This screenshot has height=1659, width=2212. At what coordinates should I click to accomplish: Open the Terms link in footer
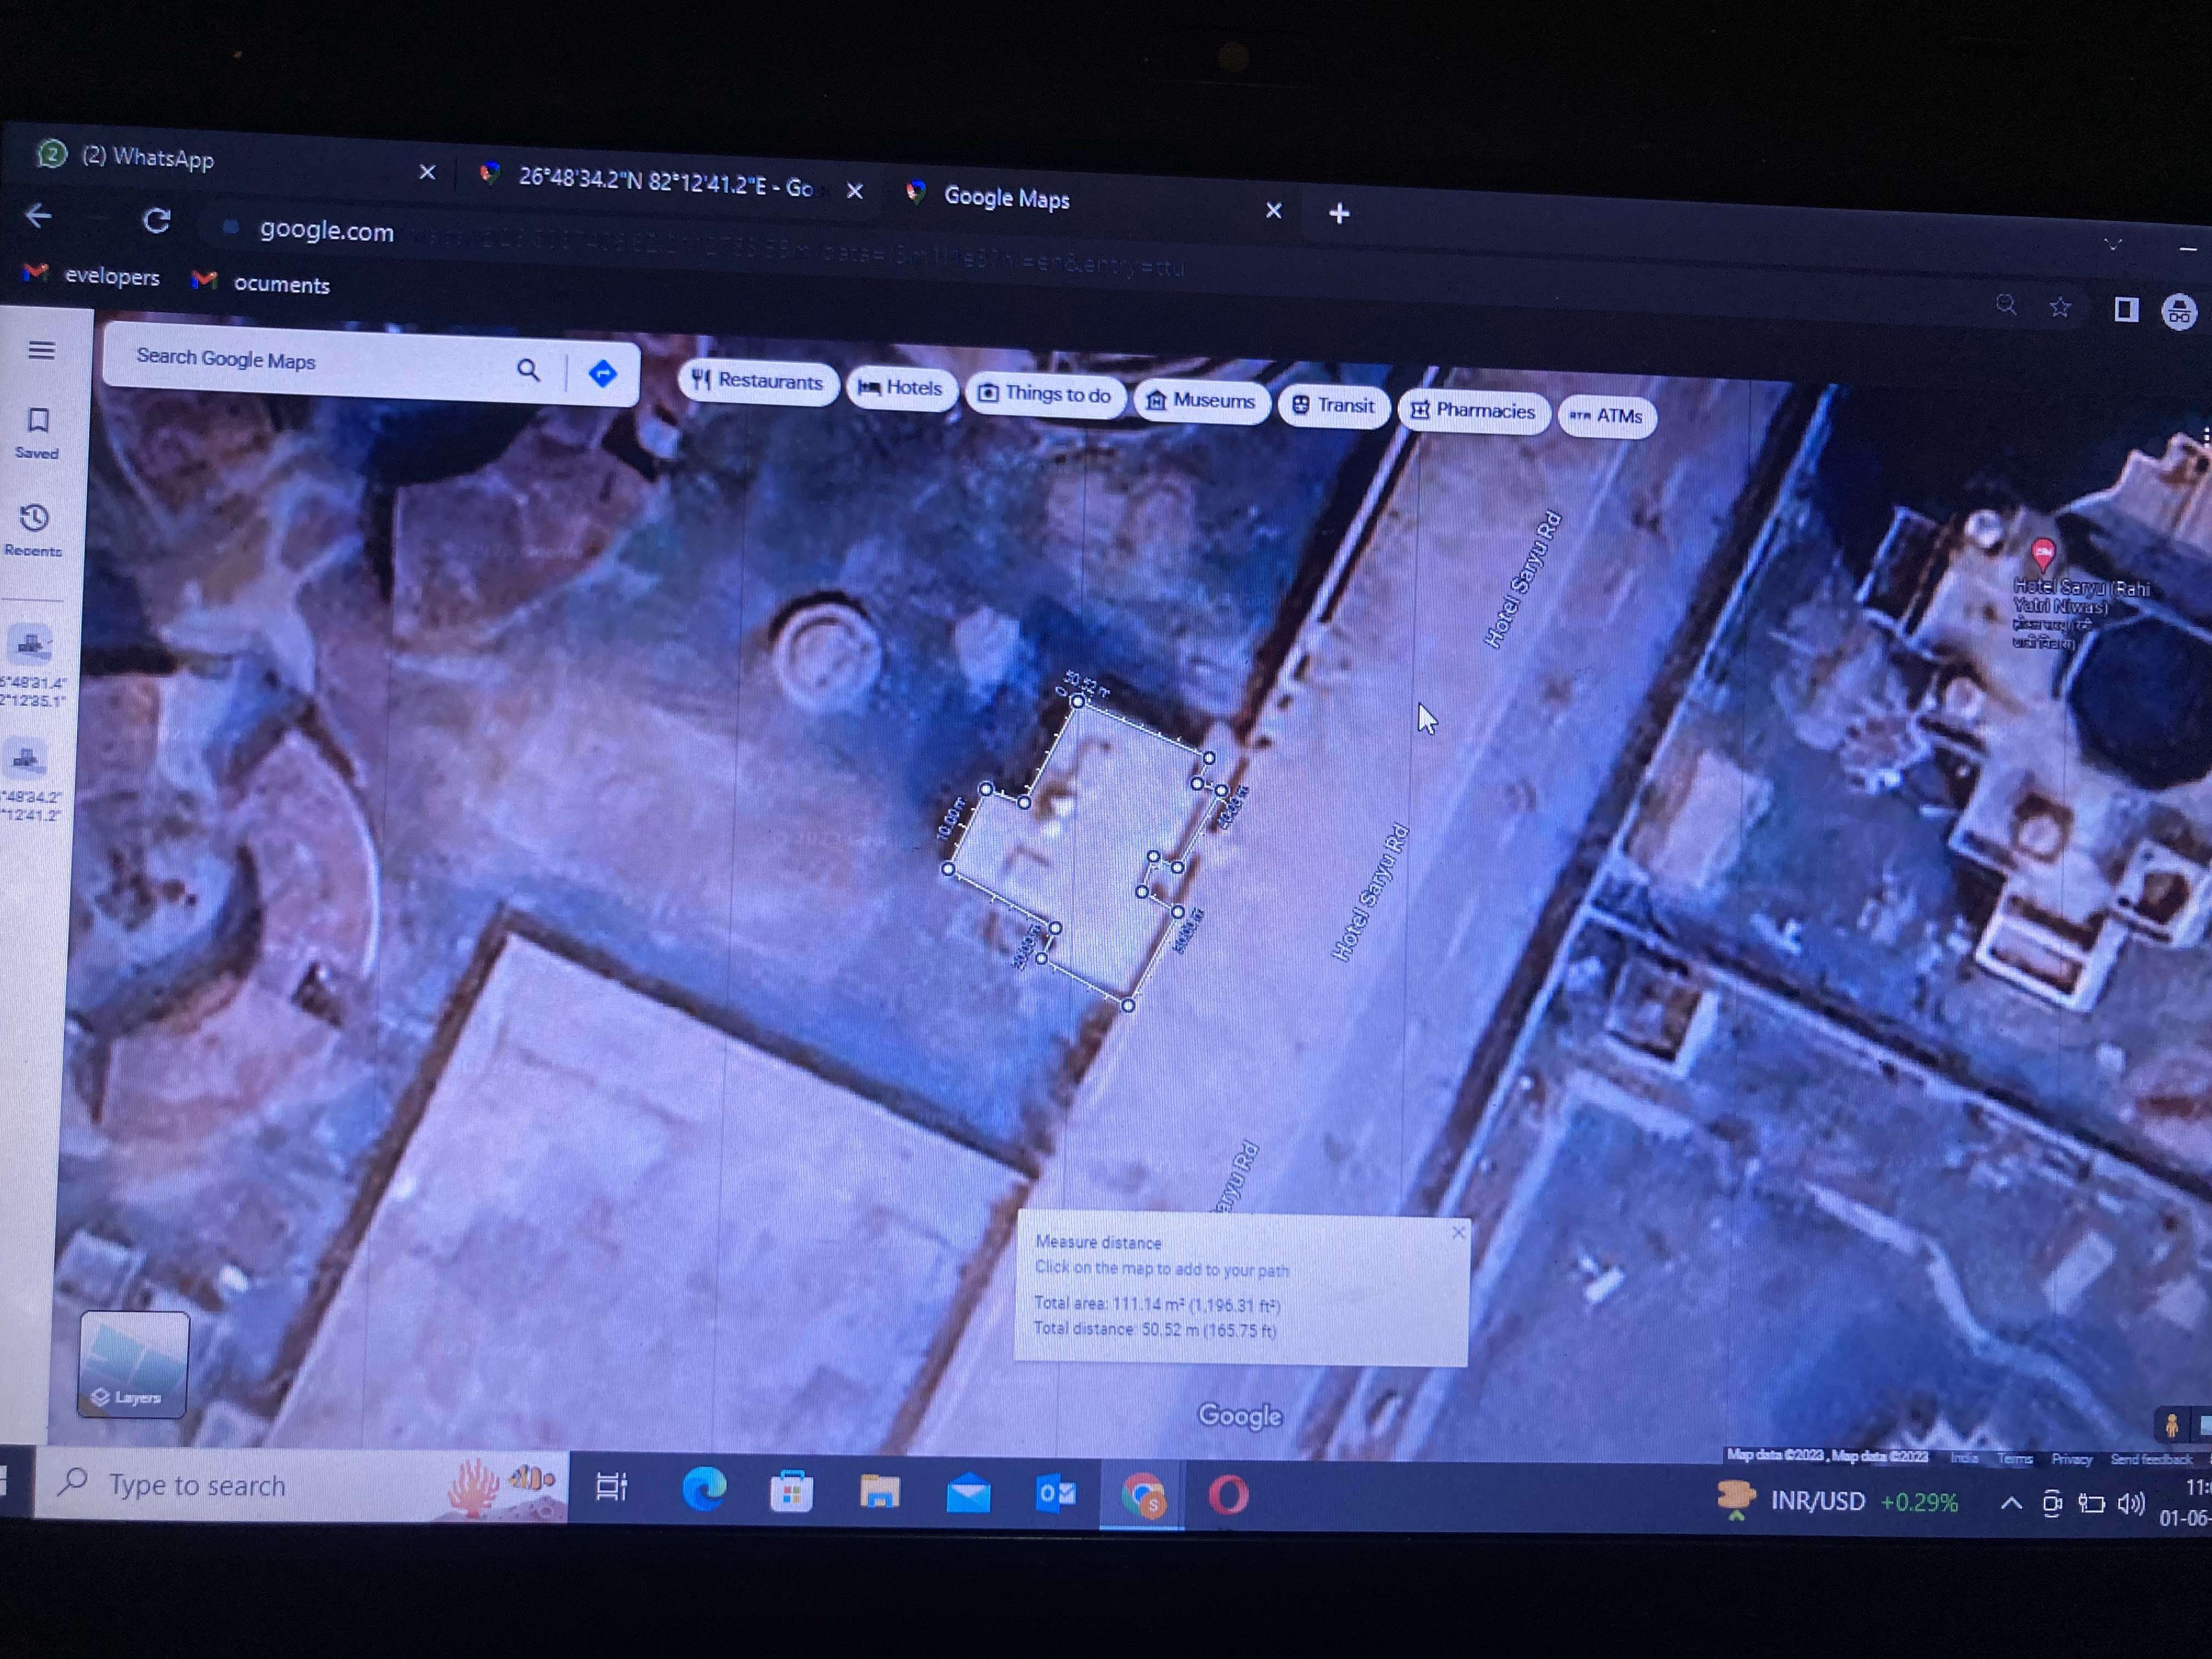click(x=2014, y=1459)
